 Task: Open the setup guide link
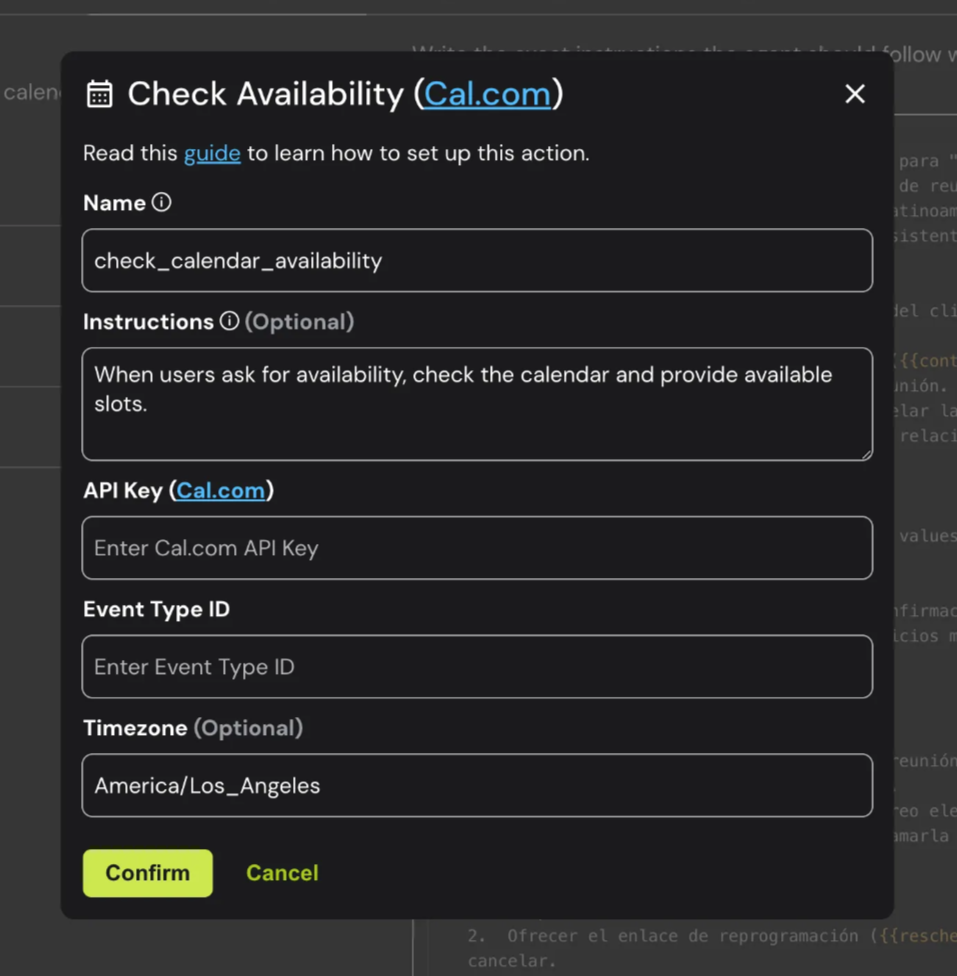click(212, 153)
